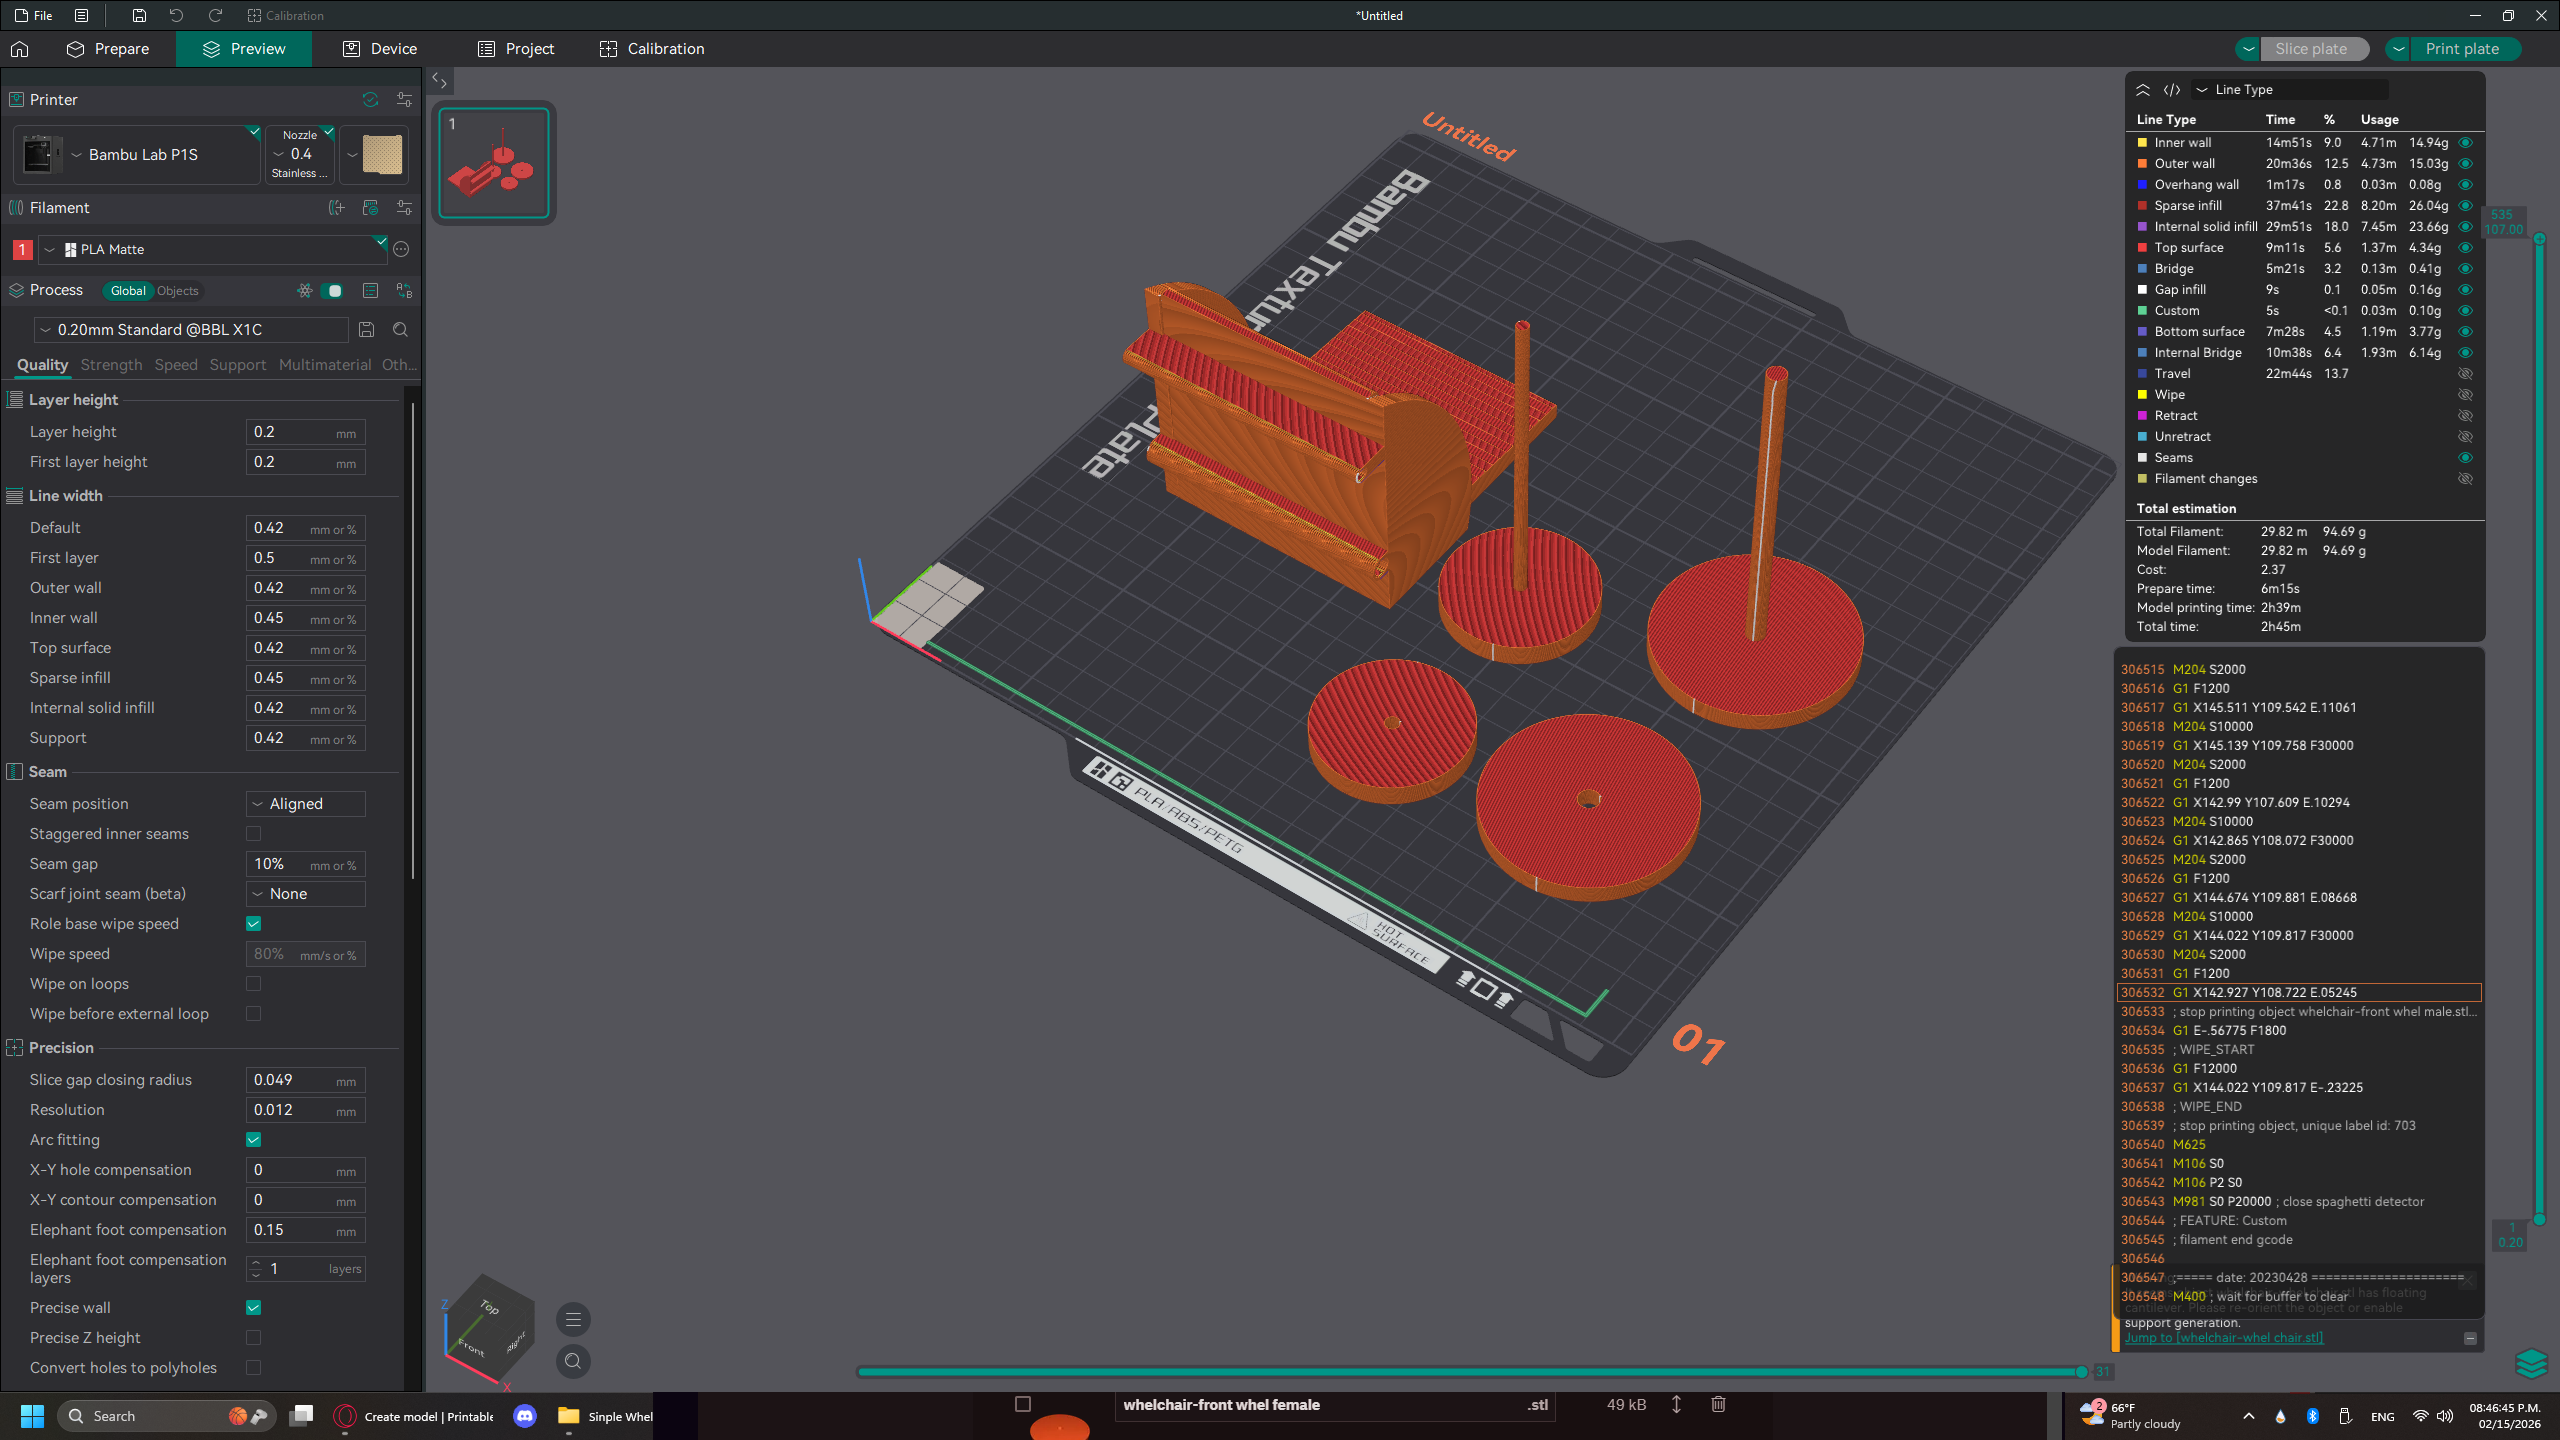Search process settings magnifier icon
Image resolution: width=2560 pixels, height=1440 pixels.
point(401,330)
